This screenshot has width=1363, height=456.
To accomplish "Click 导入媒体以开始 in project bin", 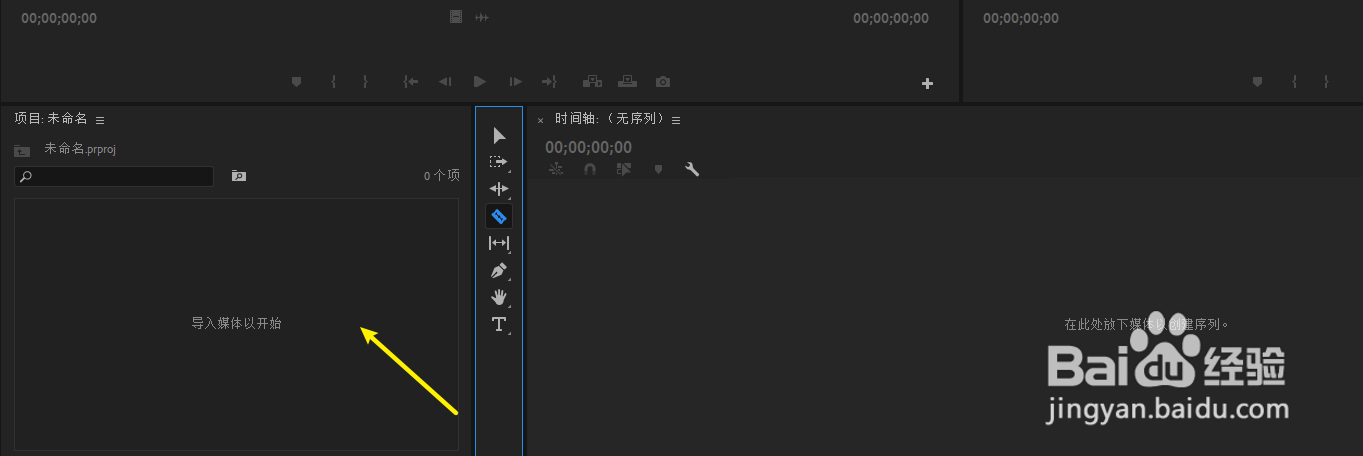I will pos(237,323).
